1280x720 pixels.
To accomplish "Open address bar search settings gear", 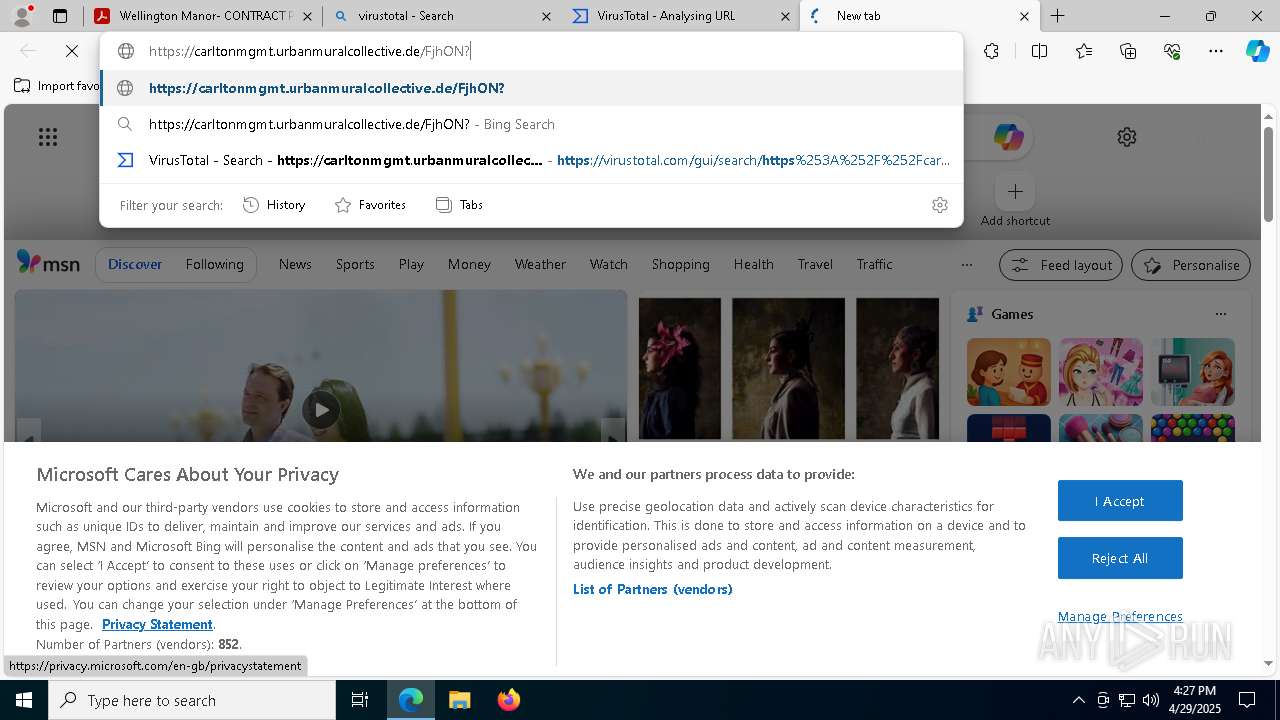I will point(940,205).
